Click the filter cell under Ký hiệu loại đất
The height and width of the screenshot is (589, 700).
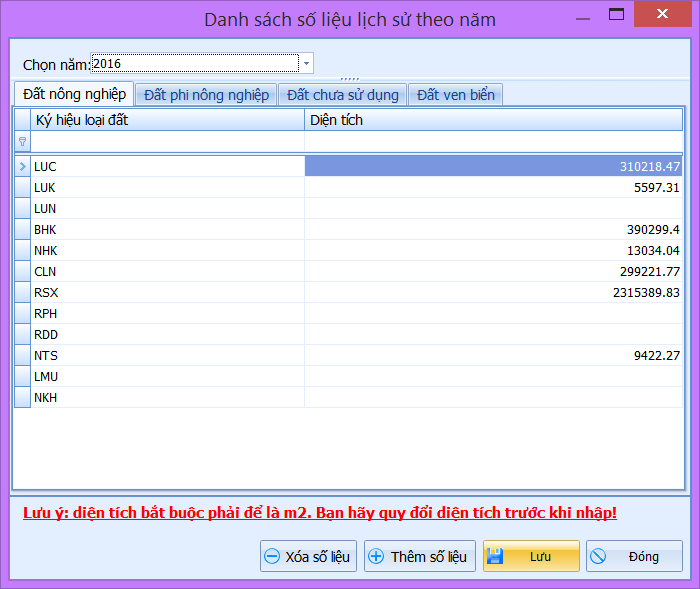167,142
